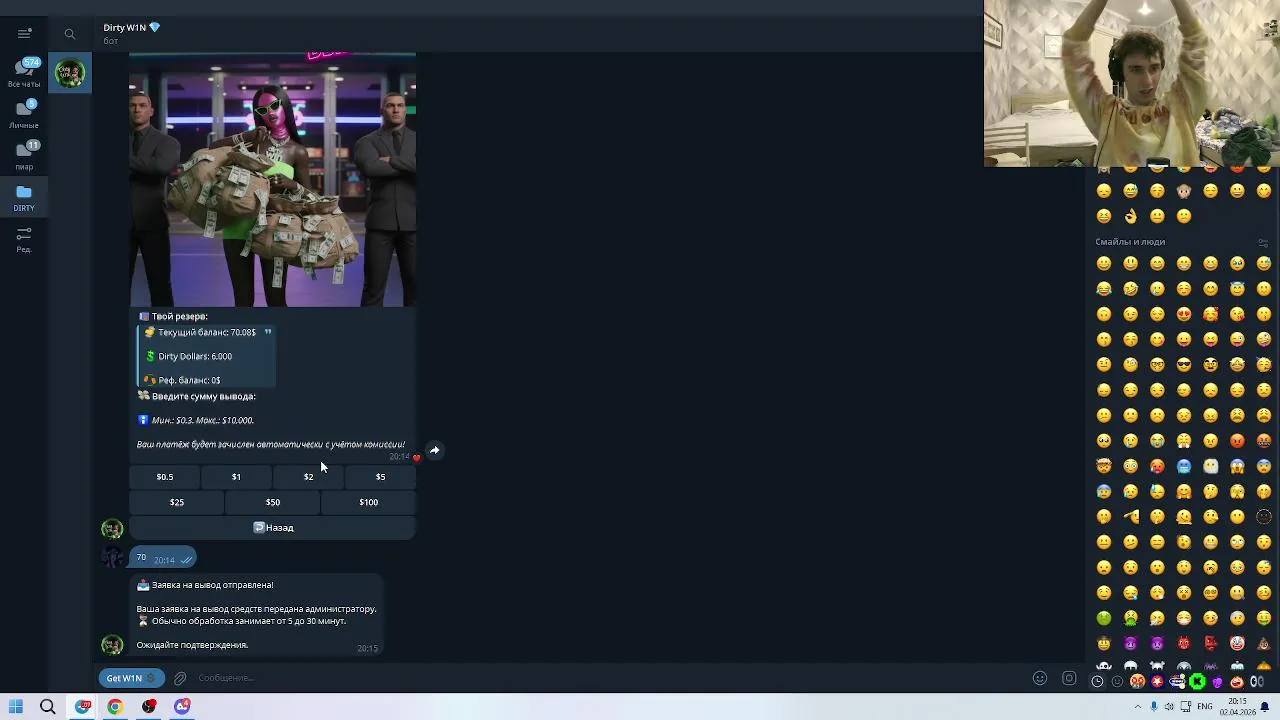The height and width of the screenshot is (720, 1280).
Task: Toggle the emoji panel smiley icon
Action: 1040,678
